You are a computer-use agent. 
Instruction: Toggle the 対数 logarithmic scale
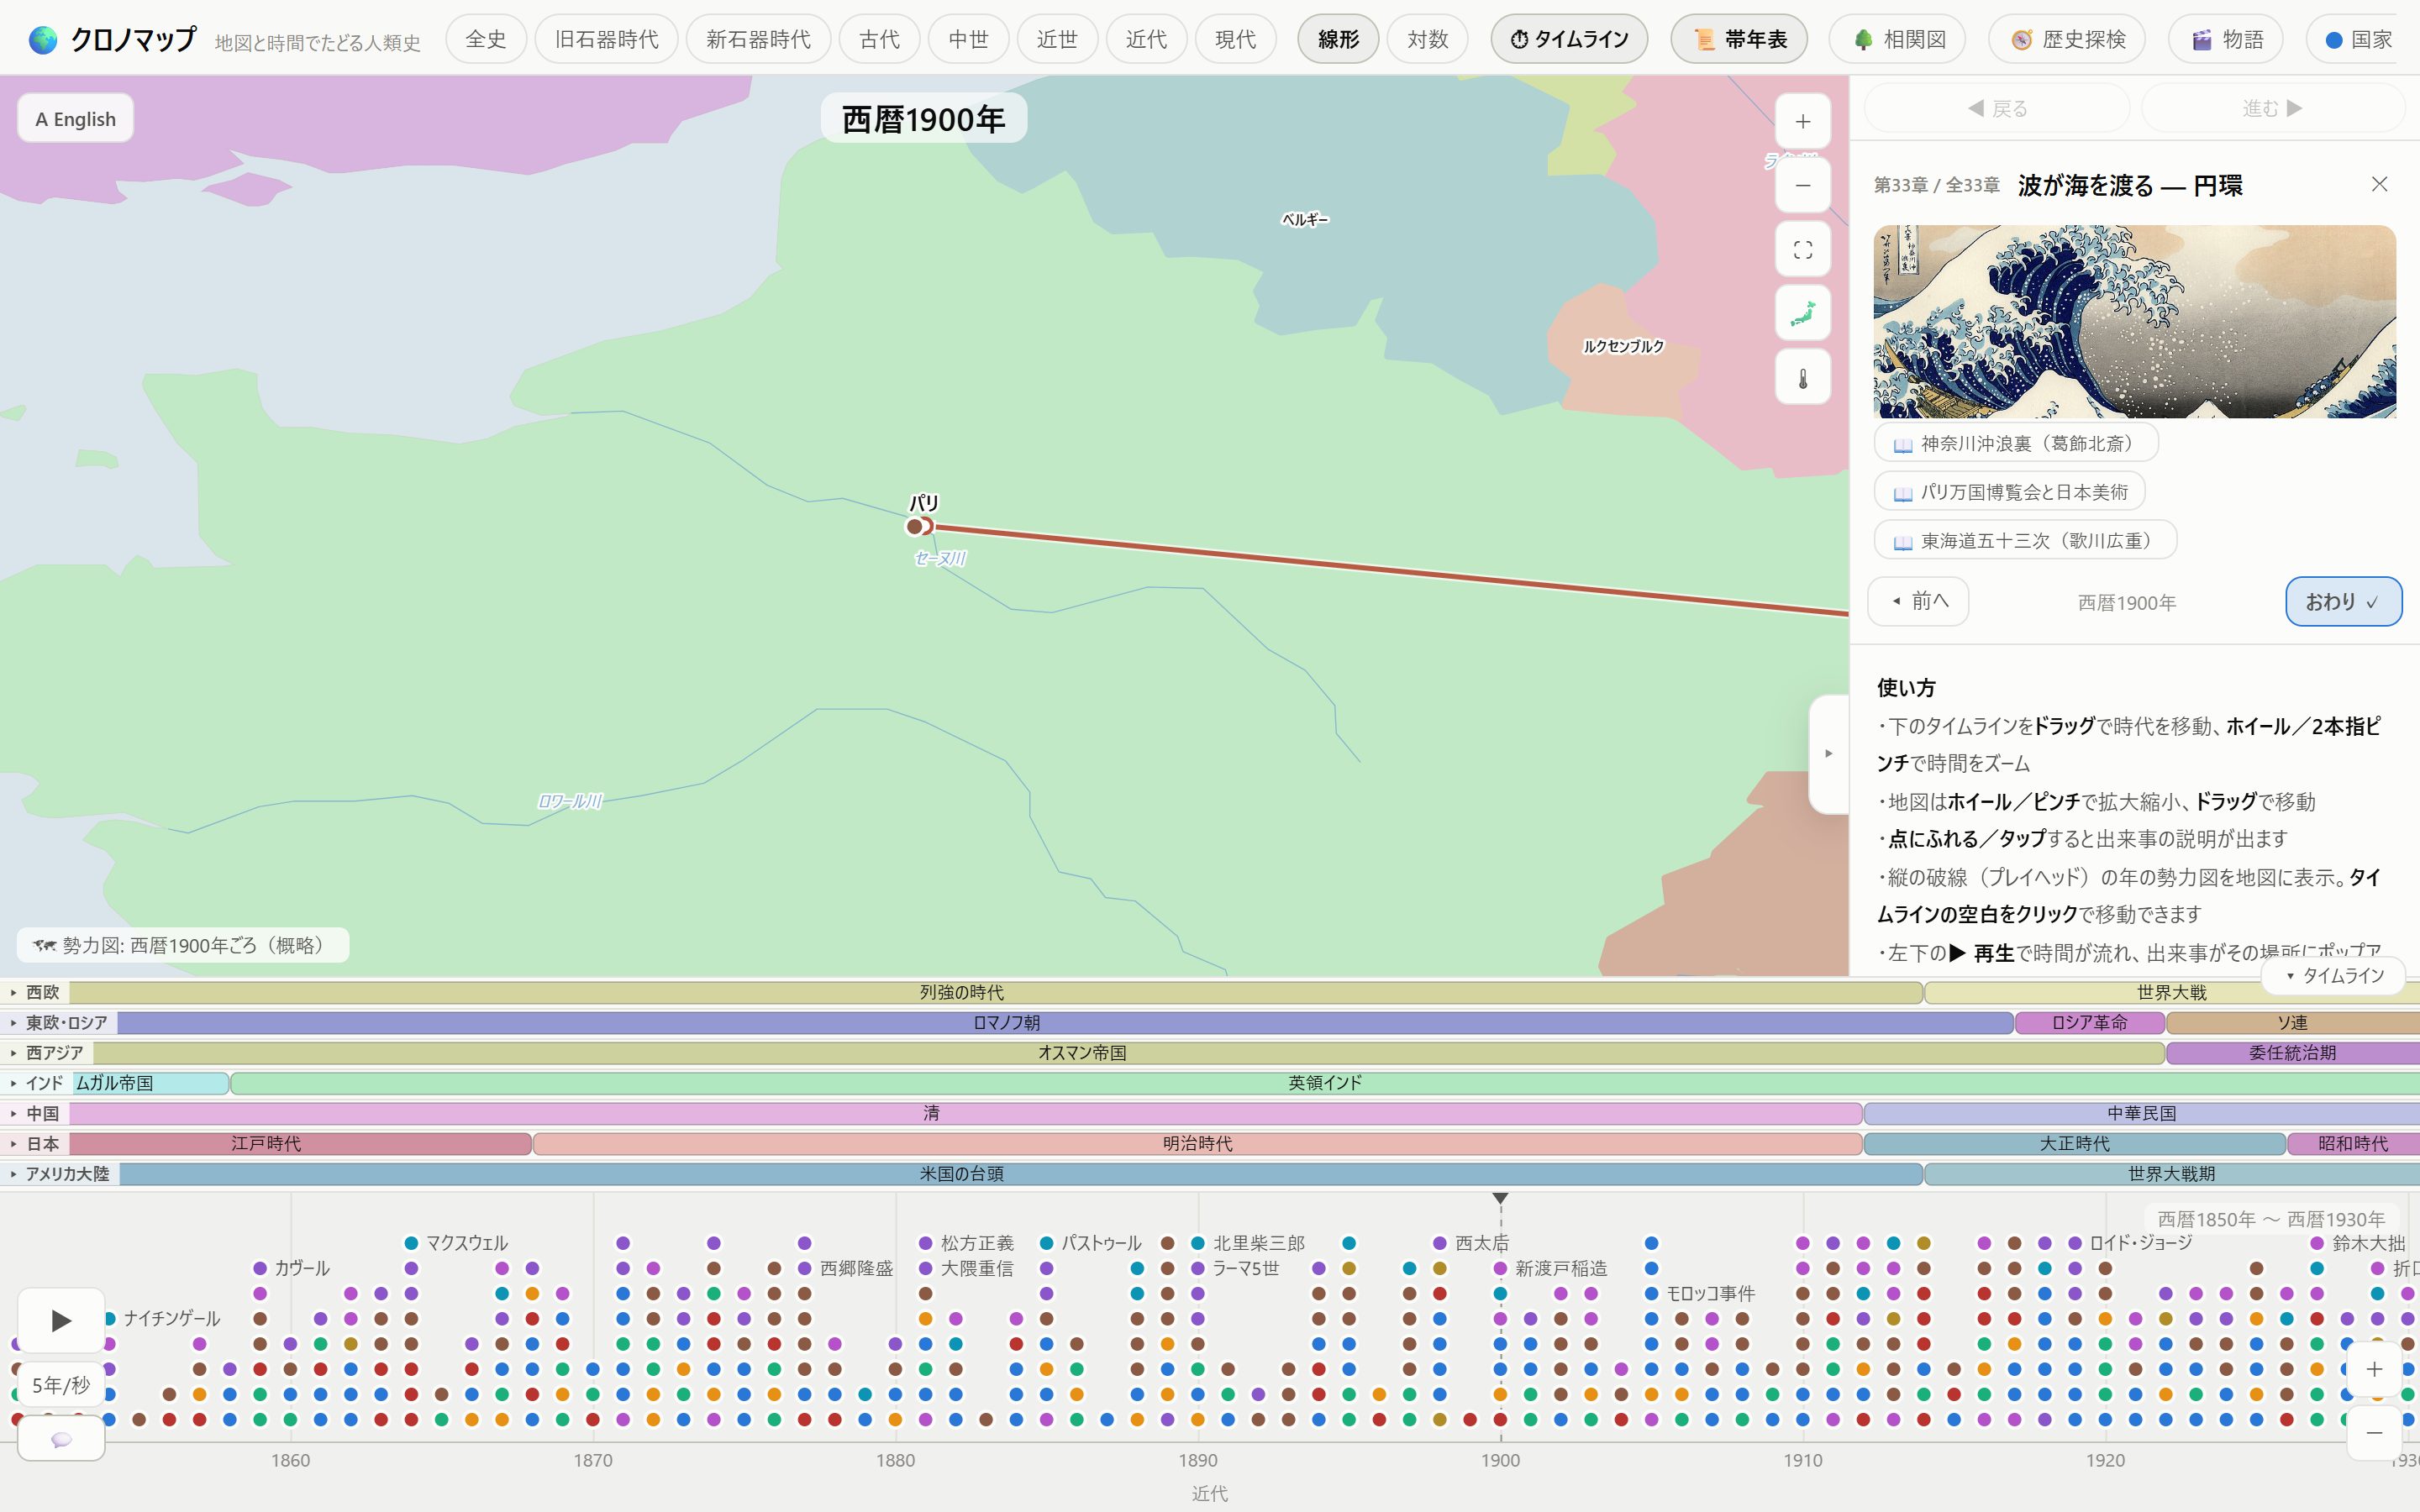point(1427,39)
